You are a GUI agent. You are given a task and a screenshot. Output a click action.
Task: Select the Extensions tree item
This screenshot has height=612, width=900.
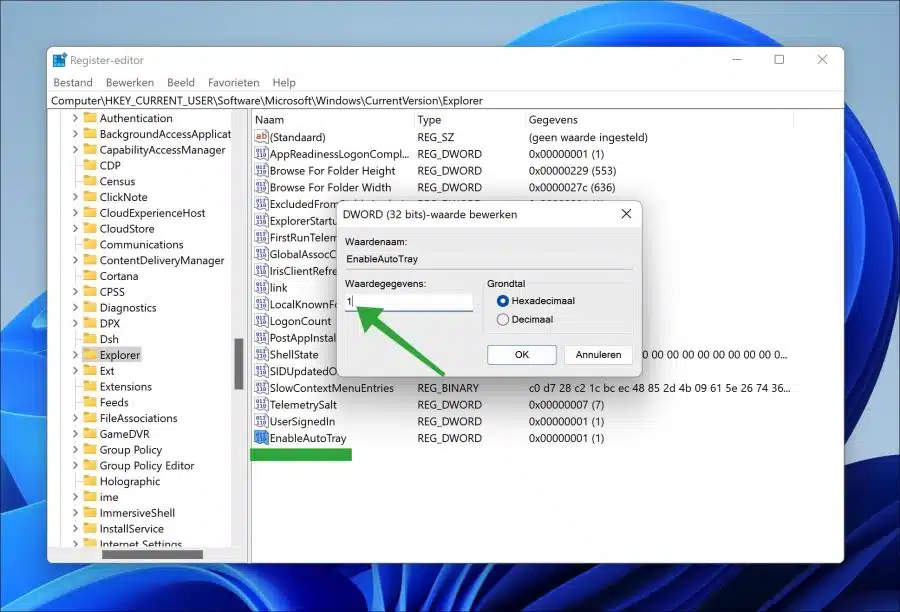(126, 386)
